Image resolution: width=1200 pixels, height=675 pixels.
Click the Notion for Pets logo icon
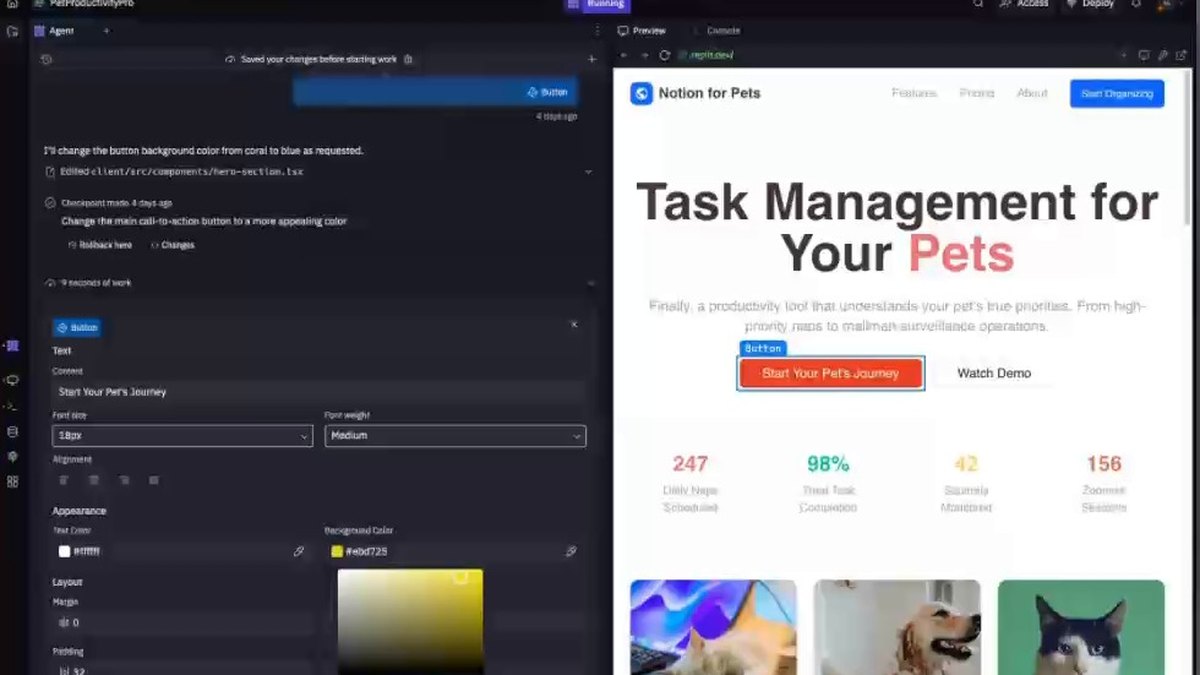pos(641,93)
